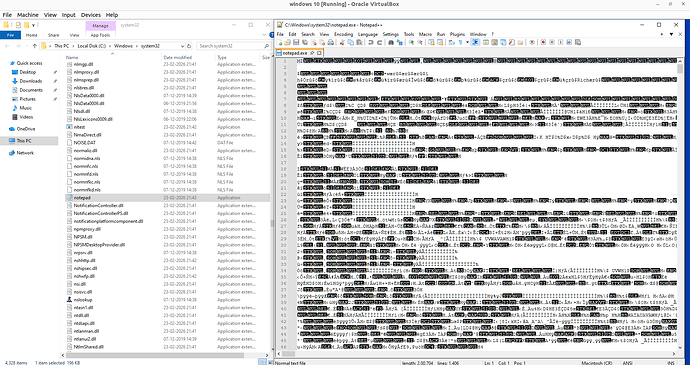Click the Paste icon in Notepad++ toolbar
Screen dimensions: 690x365
pyautogui.click(x=359, y=42)
